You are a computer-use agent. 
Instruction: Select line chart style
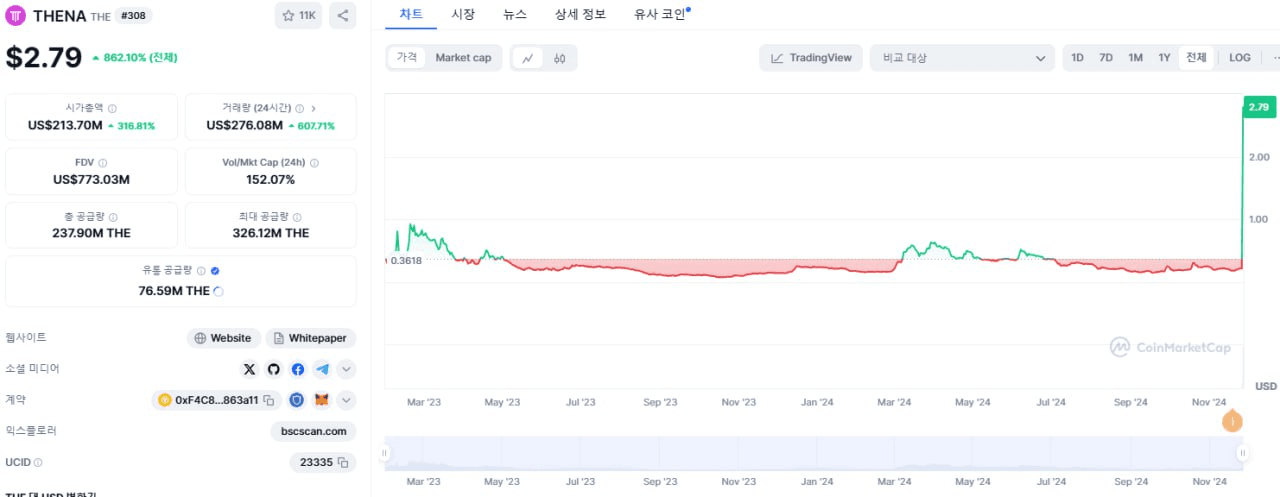pyautogui.click(x=527, y=58)
